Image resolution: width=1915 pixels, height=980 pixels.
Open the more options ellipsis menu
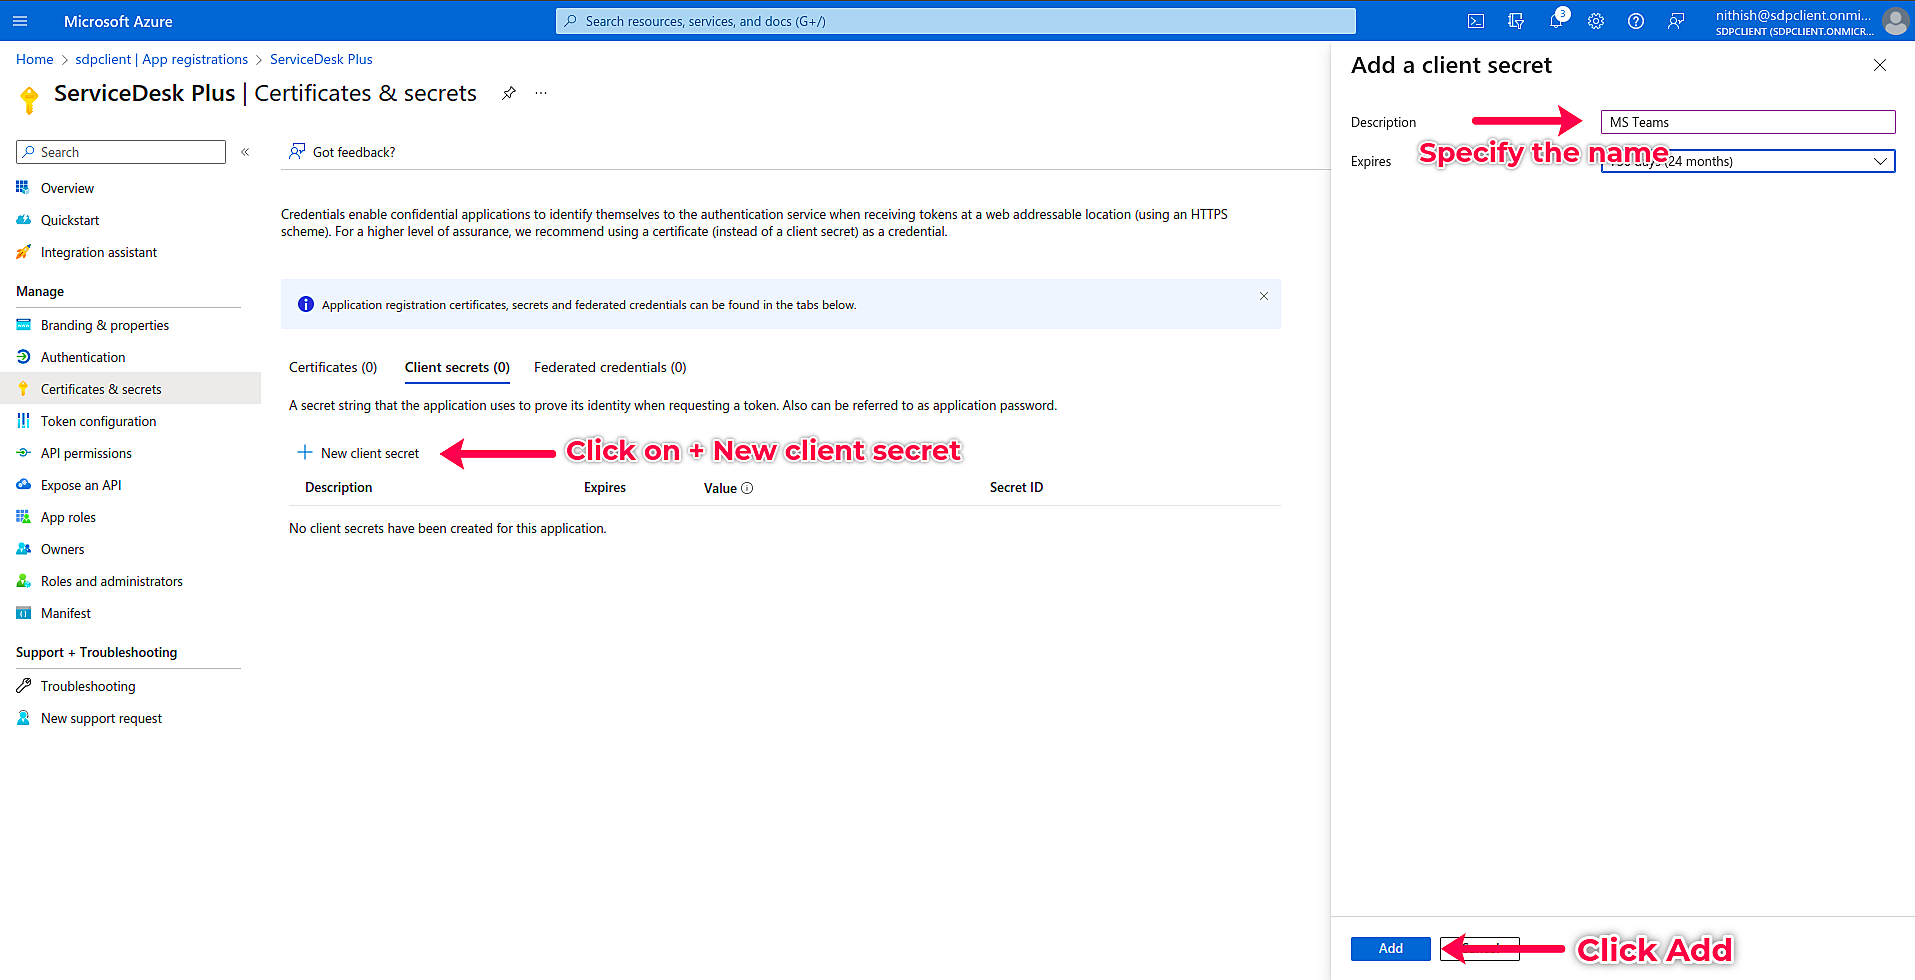point(541,93)
